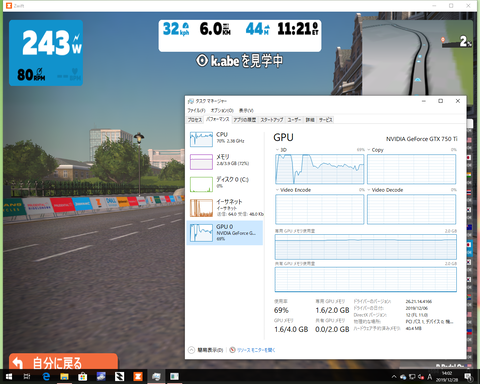Open the オプション menu
Image resolution: width=480 pixels, height=384 pixels.
(222, 110)
